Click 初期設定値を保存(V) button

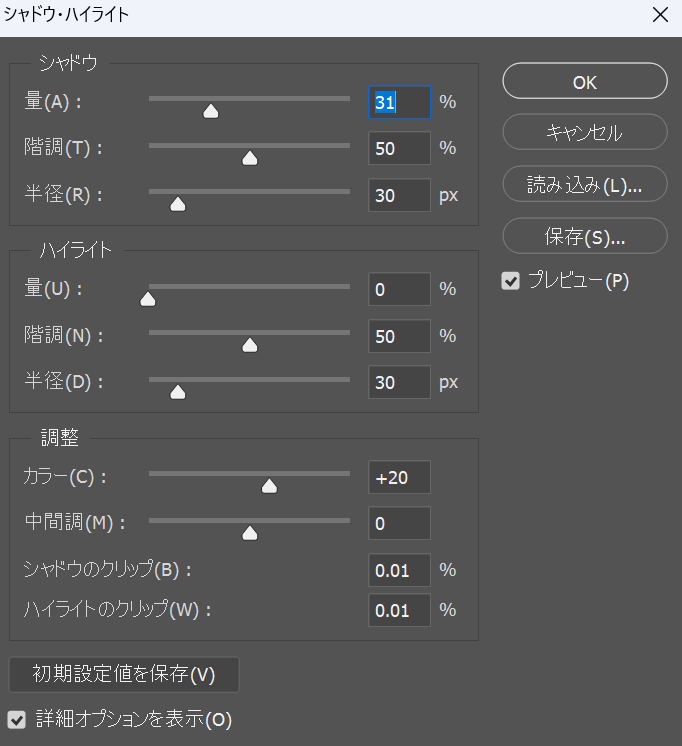124,674
